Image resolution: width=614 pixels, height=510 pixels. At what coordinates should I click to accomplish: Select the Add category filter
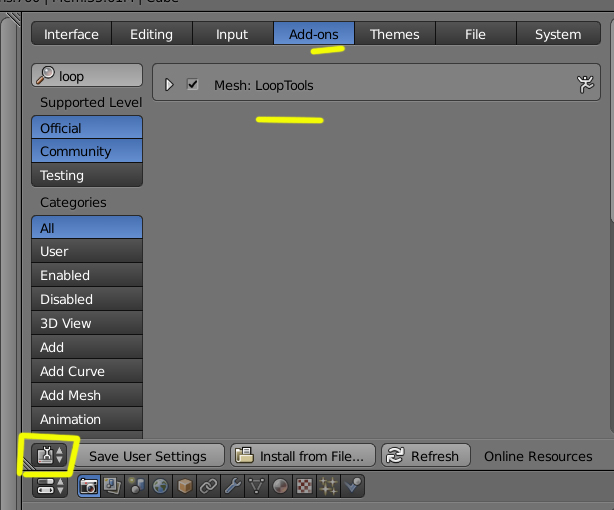pos(87,347)
